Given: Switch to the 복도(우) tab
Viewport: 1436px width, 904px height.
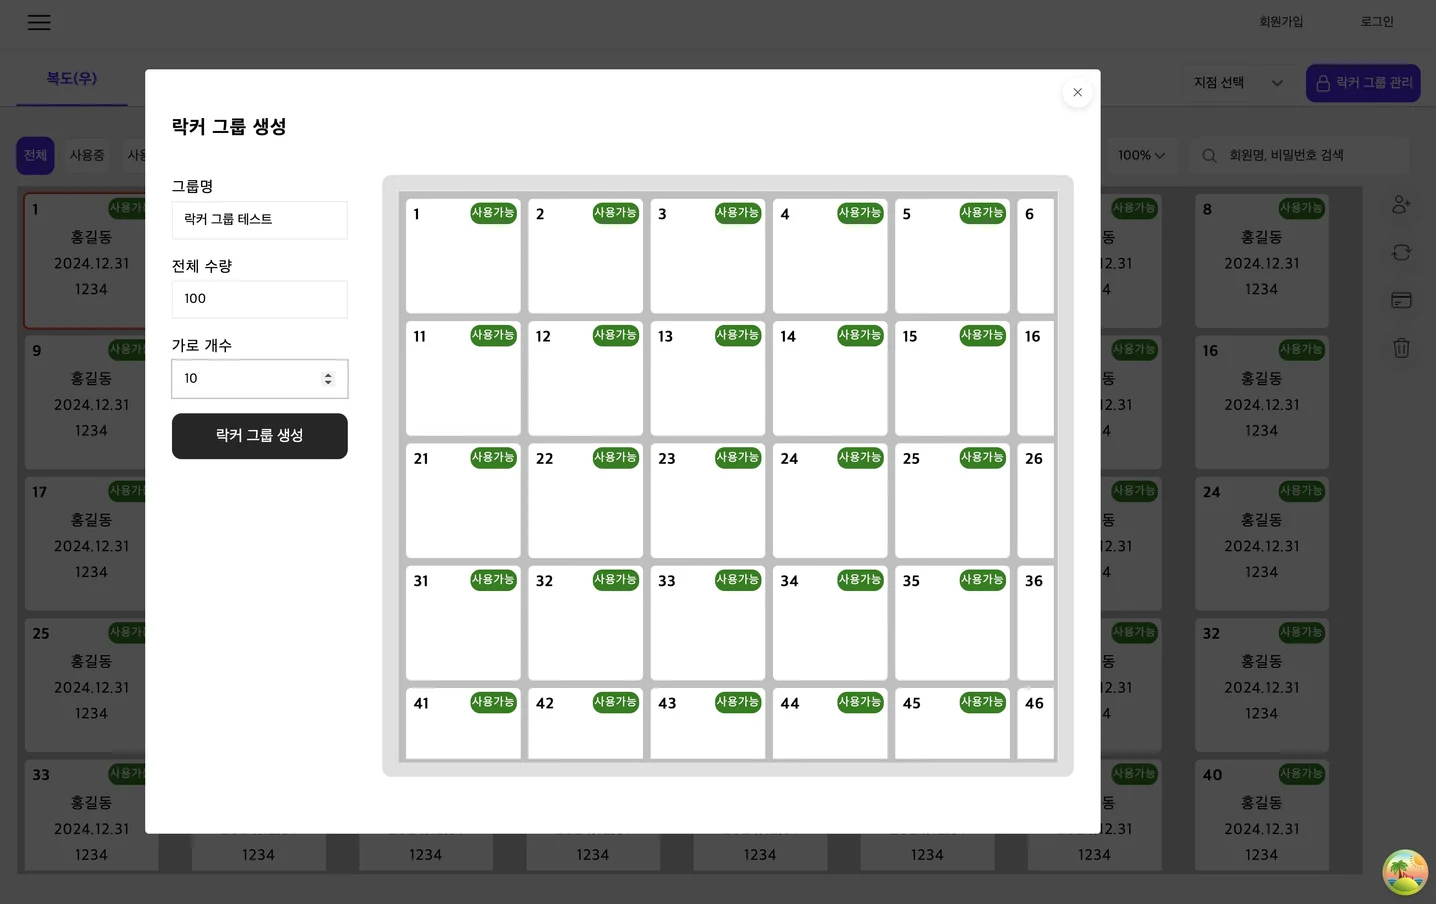Looking at the screenshot, I should pos(72,78).
